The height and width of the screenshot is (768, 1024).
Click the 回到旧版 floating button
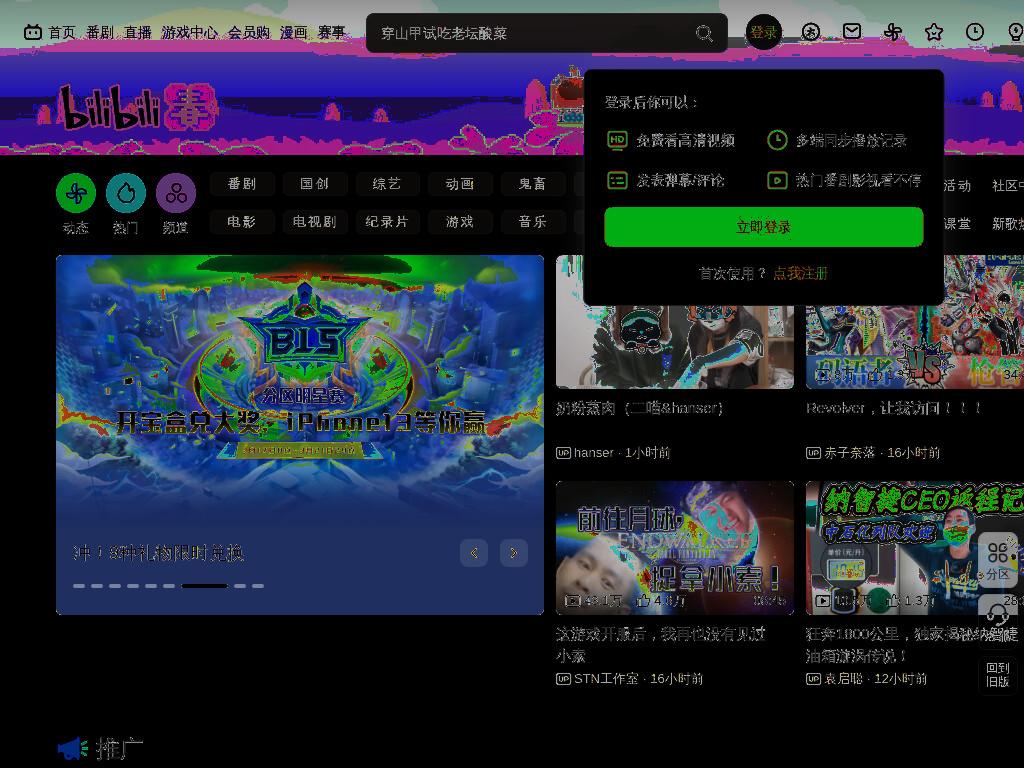[998, 675]
